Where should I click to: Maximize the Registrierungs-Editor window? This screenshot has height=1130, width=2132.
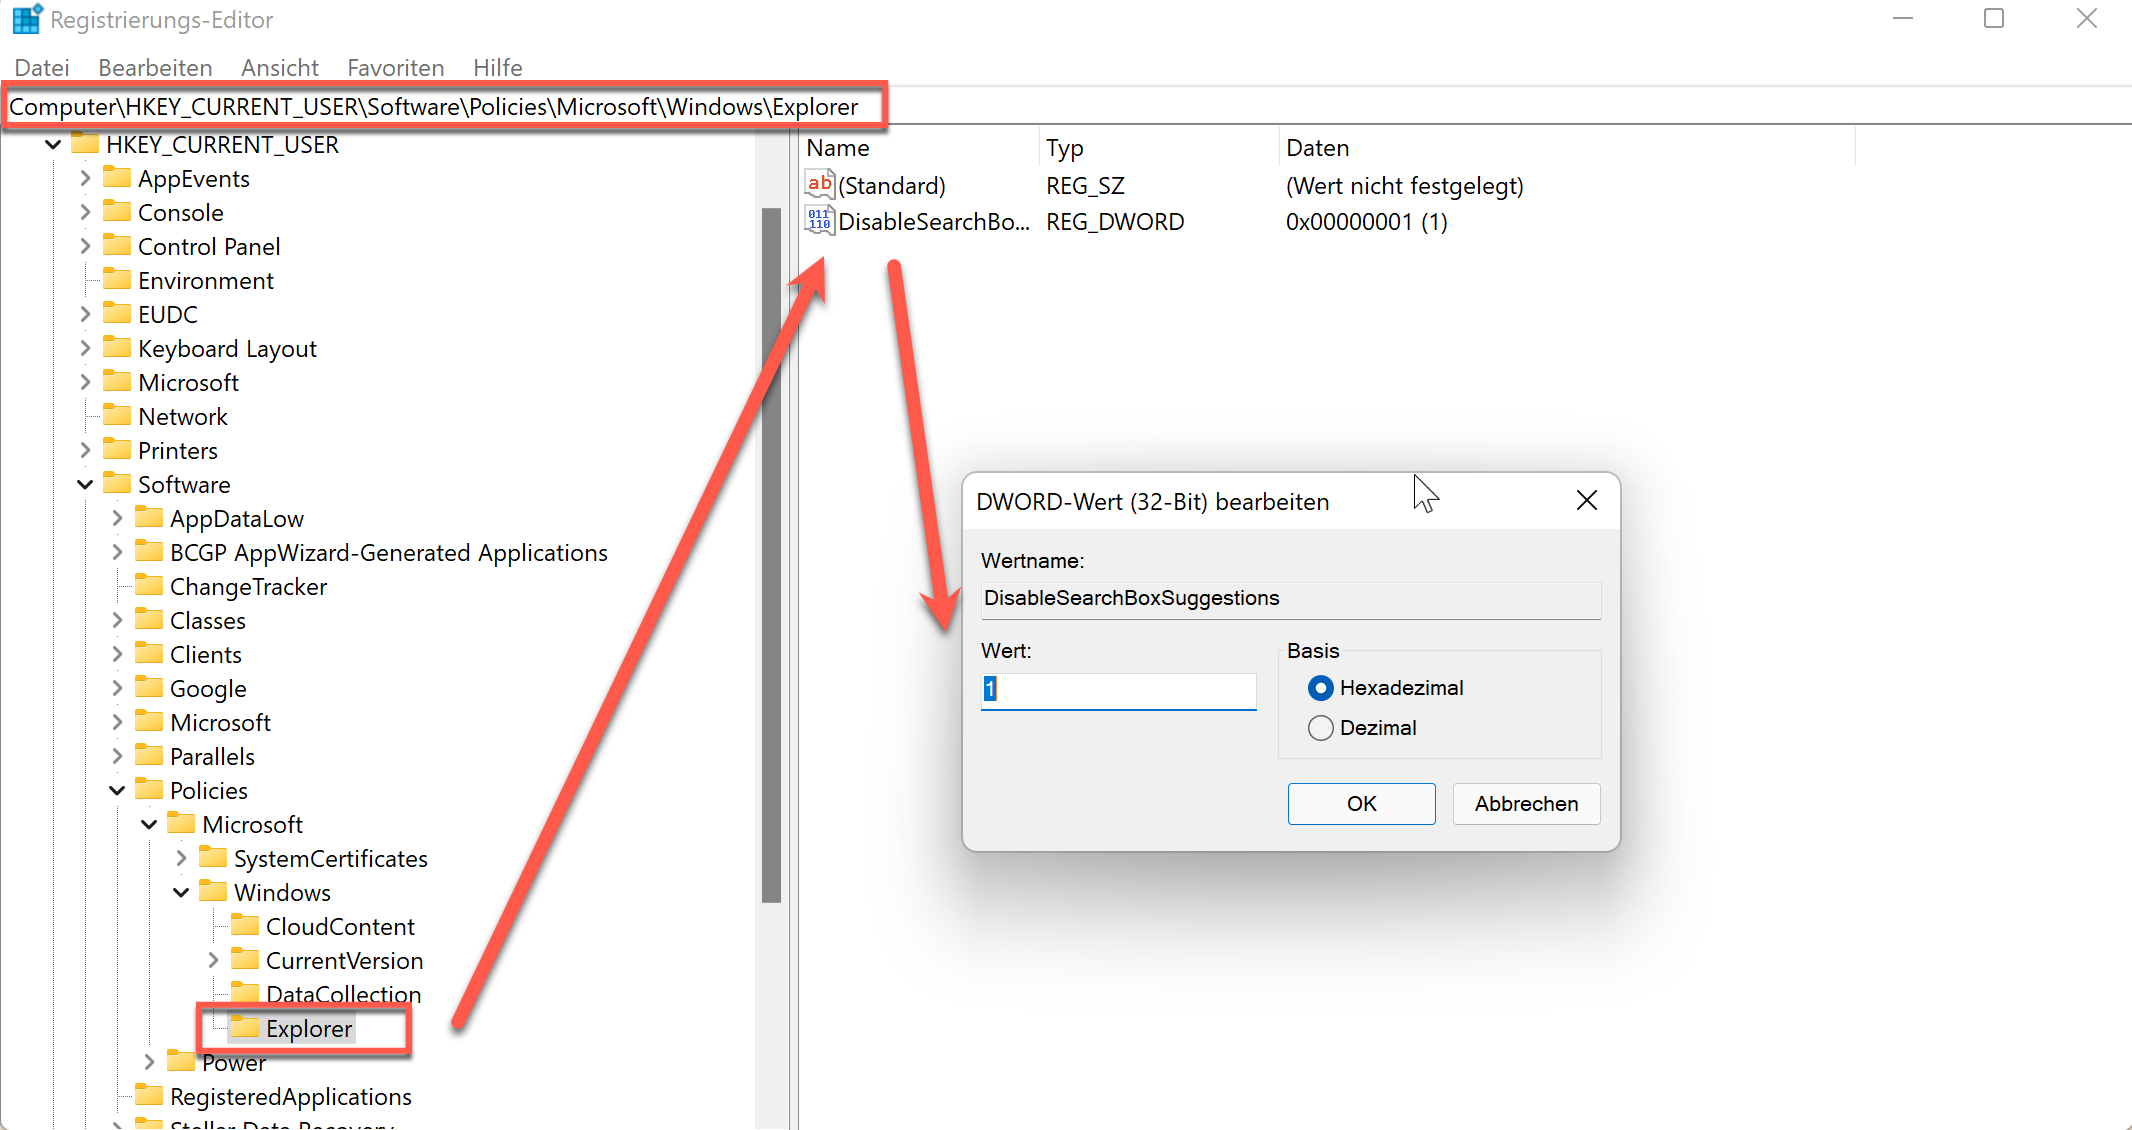[x=1994, y=19]
